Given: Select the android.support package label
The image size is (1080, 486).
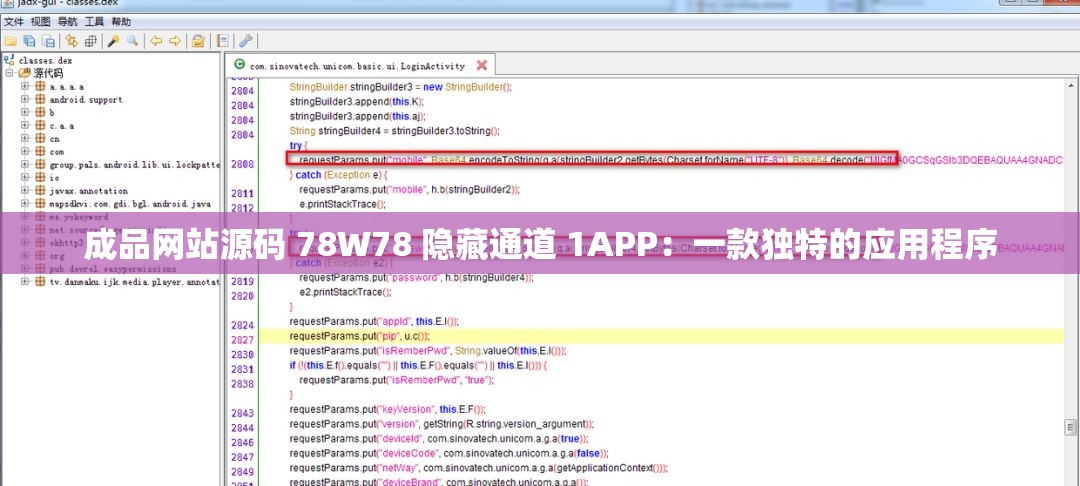Looking at the screenshot, I should point(86,100).
